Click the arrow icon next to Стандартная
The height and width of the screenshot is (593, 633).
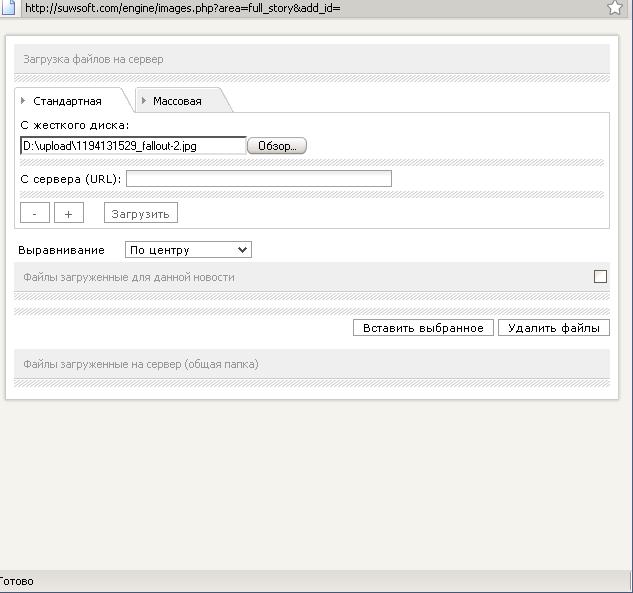tap(23, 101)
